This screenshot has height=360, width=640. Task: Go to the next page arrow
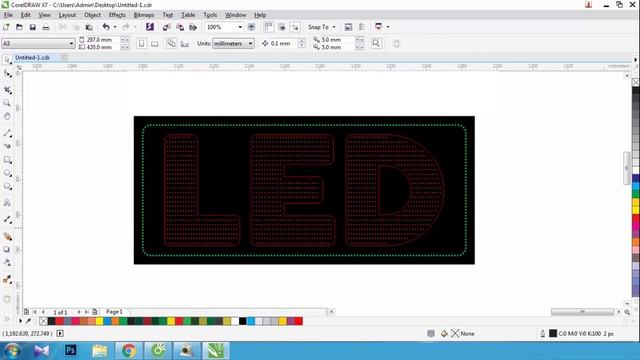pyautogui.click(x=79, y=312)
